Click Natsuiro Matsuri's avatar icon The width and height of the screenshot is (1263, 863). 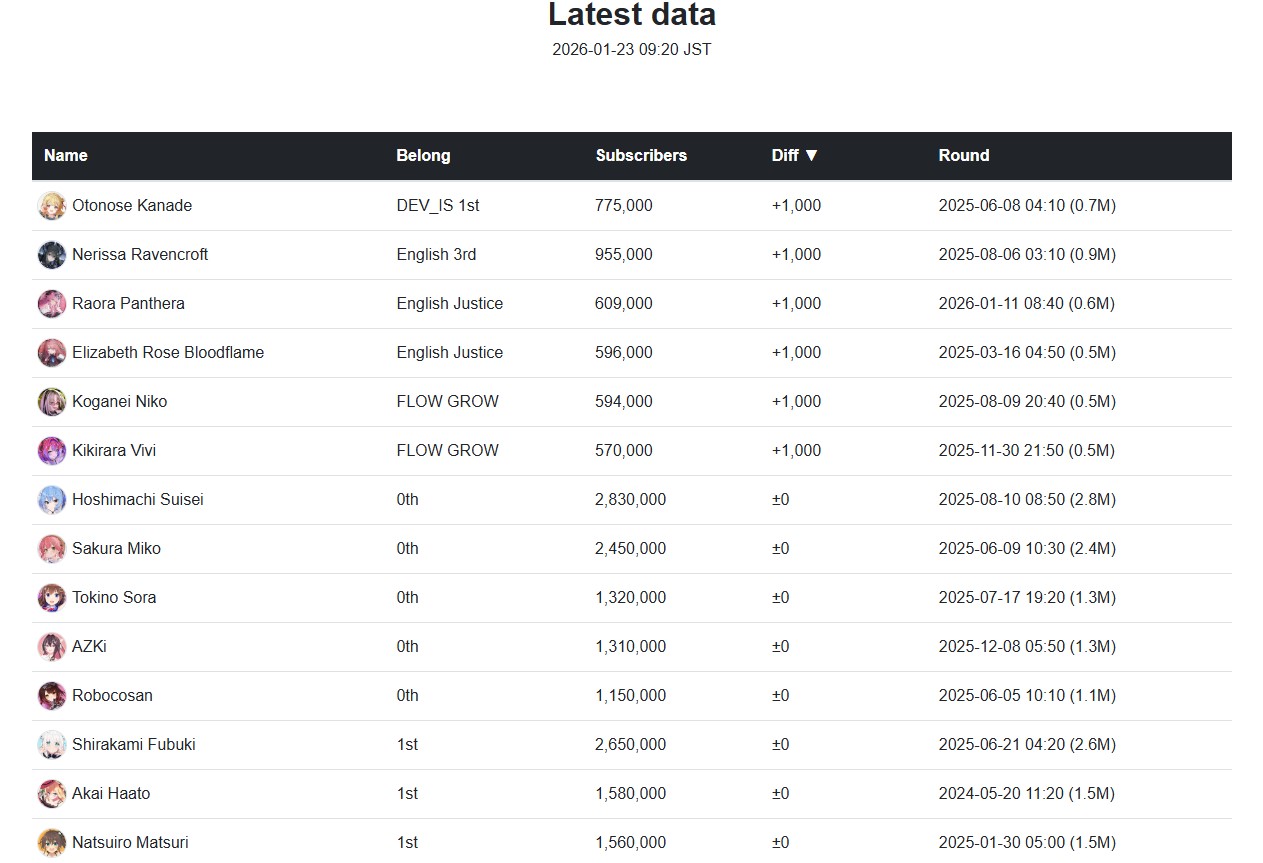pyautogui.click(x=52, y=843)
